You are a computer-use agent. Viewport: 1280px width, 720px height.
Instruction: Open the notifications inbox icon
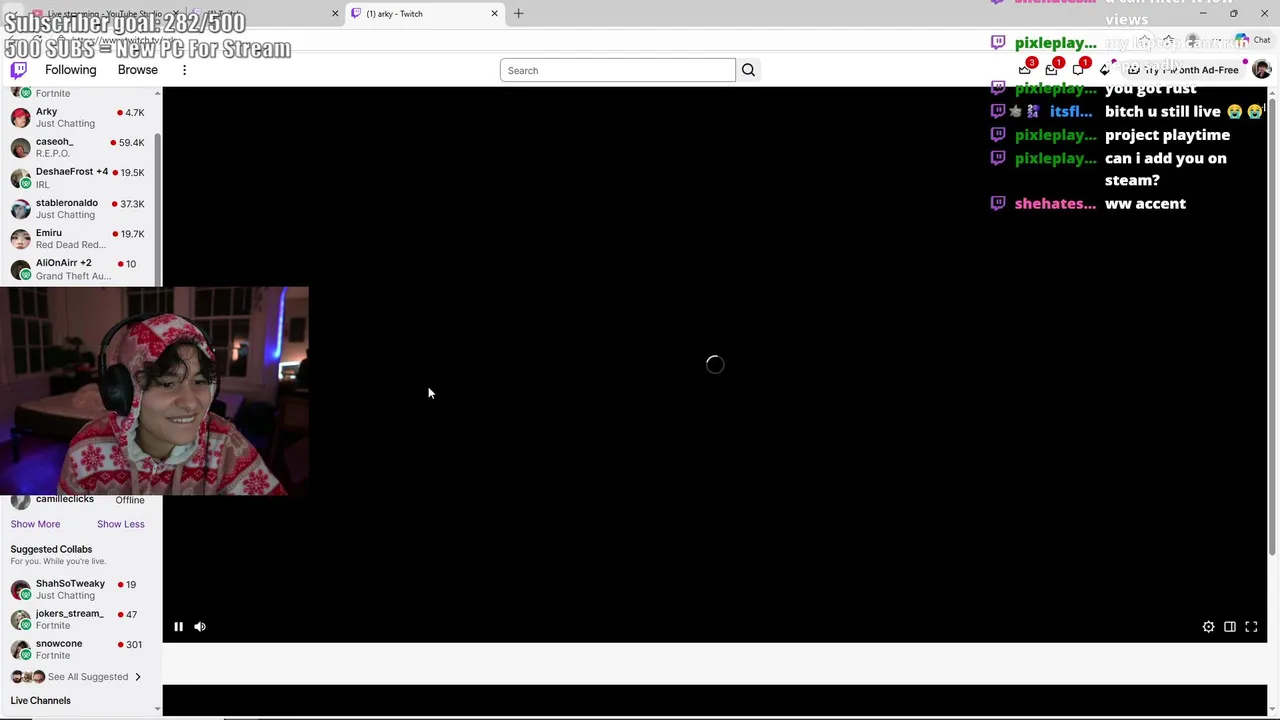[x=1051, y=69]
